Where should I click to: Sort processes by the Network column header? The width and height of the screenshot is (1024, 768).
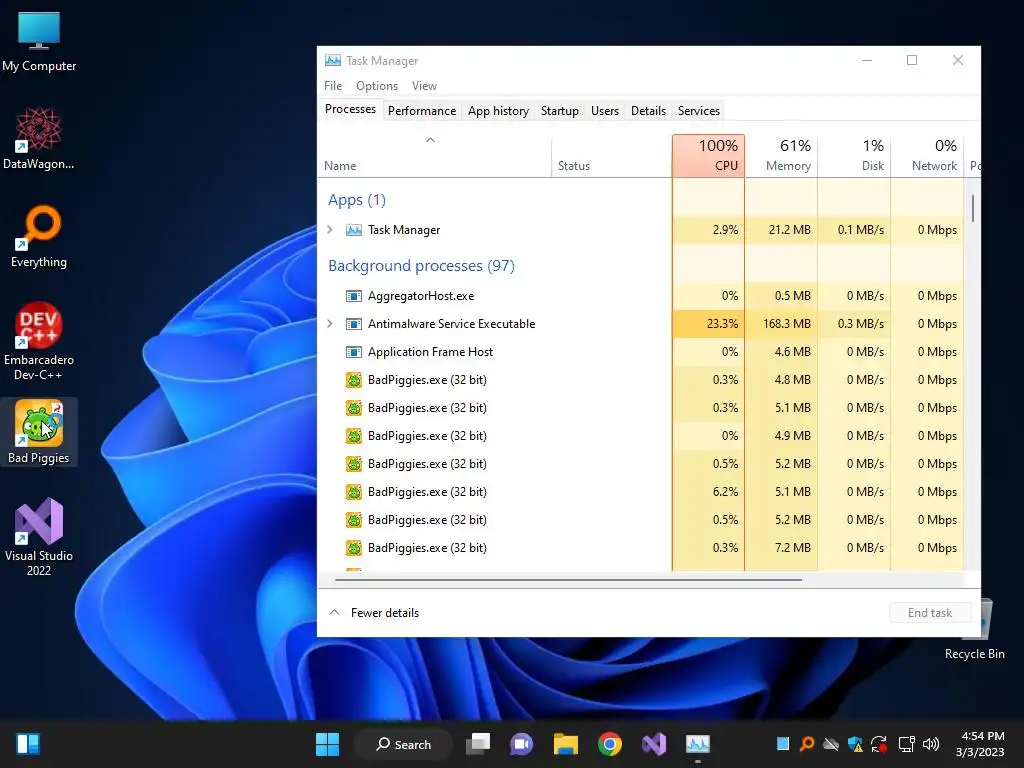(927, 155)
